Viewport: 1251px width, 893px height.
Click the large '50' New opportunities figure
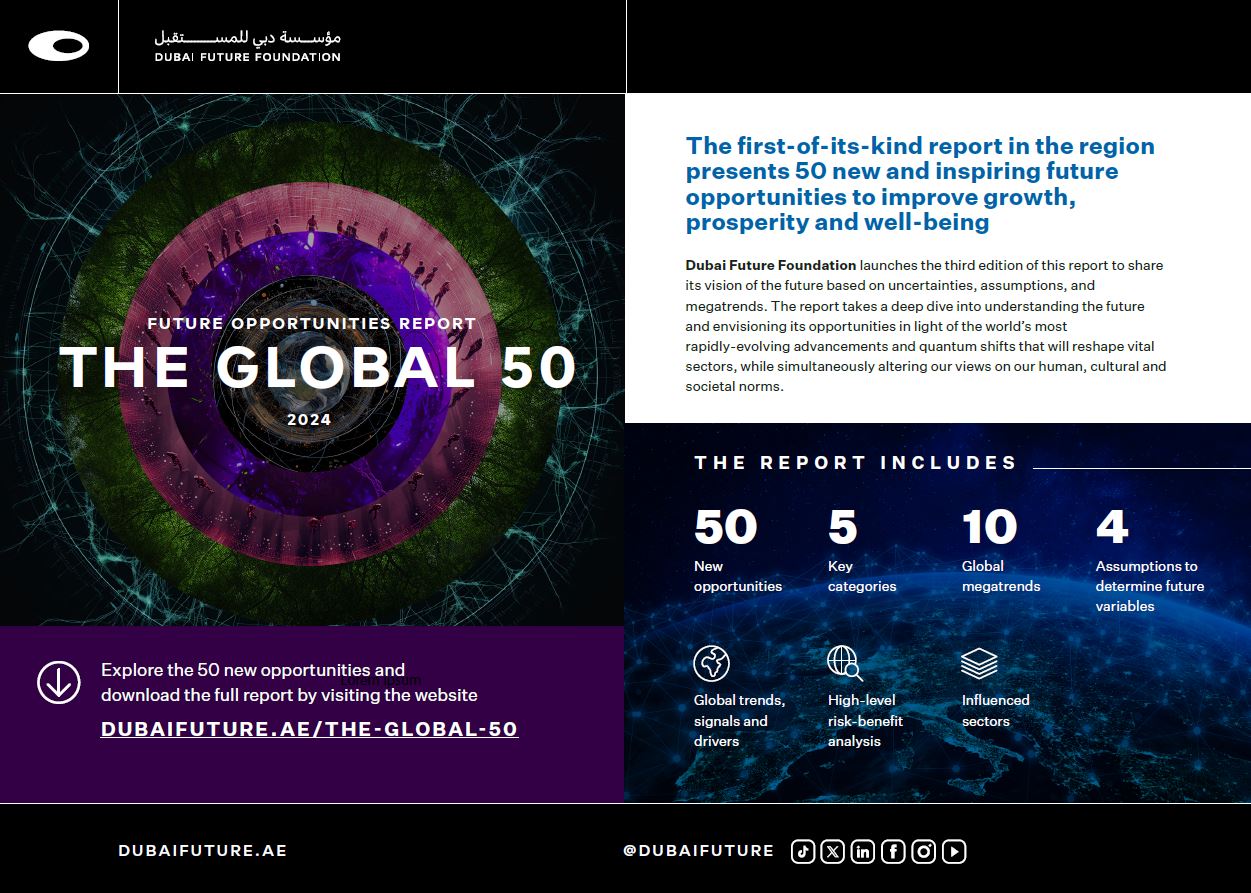coord(726,527)
